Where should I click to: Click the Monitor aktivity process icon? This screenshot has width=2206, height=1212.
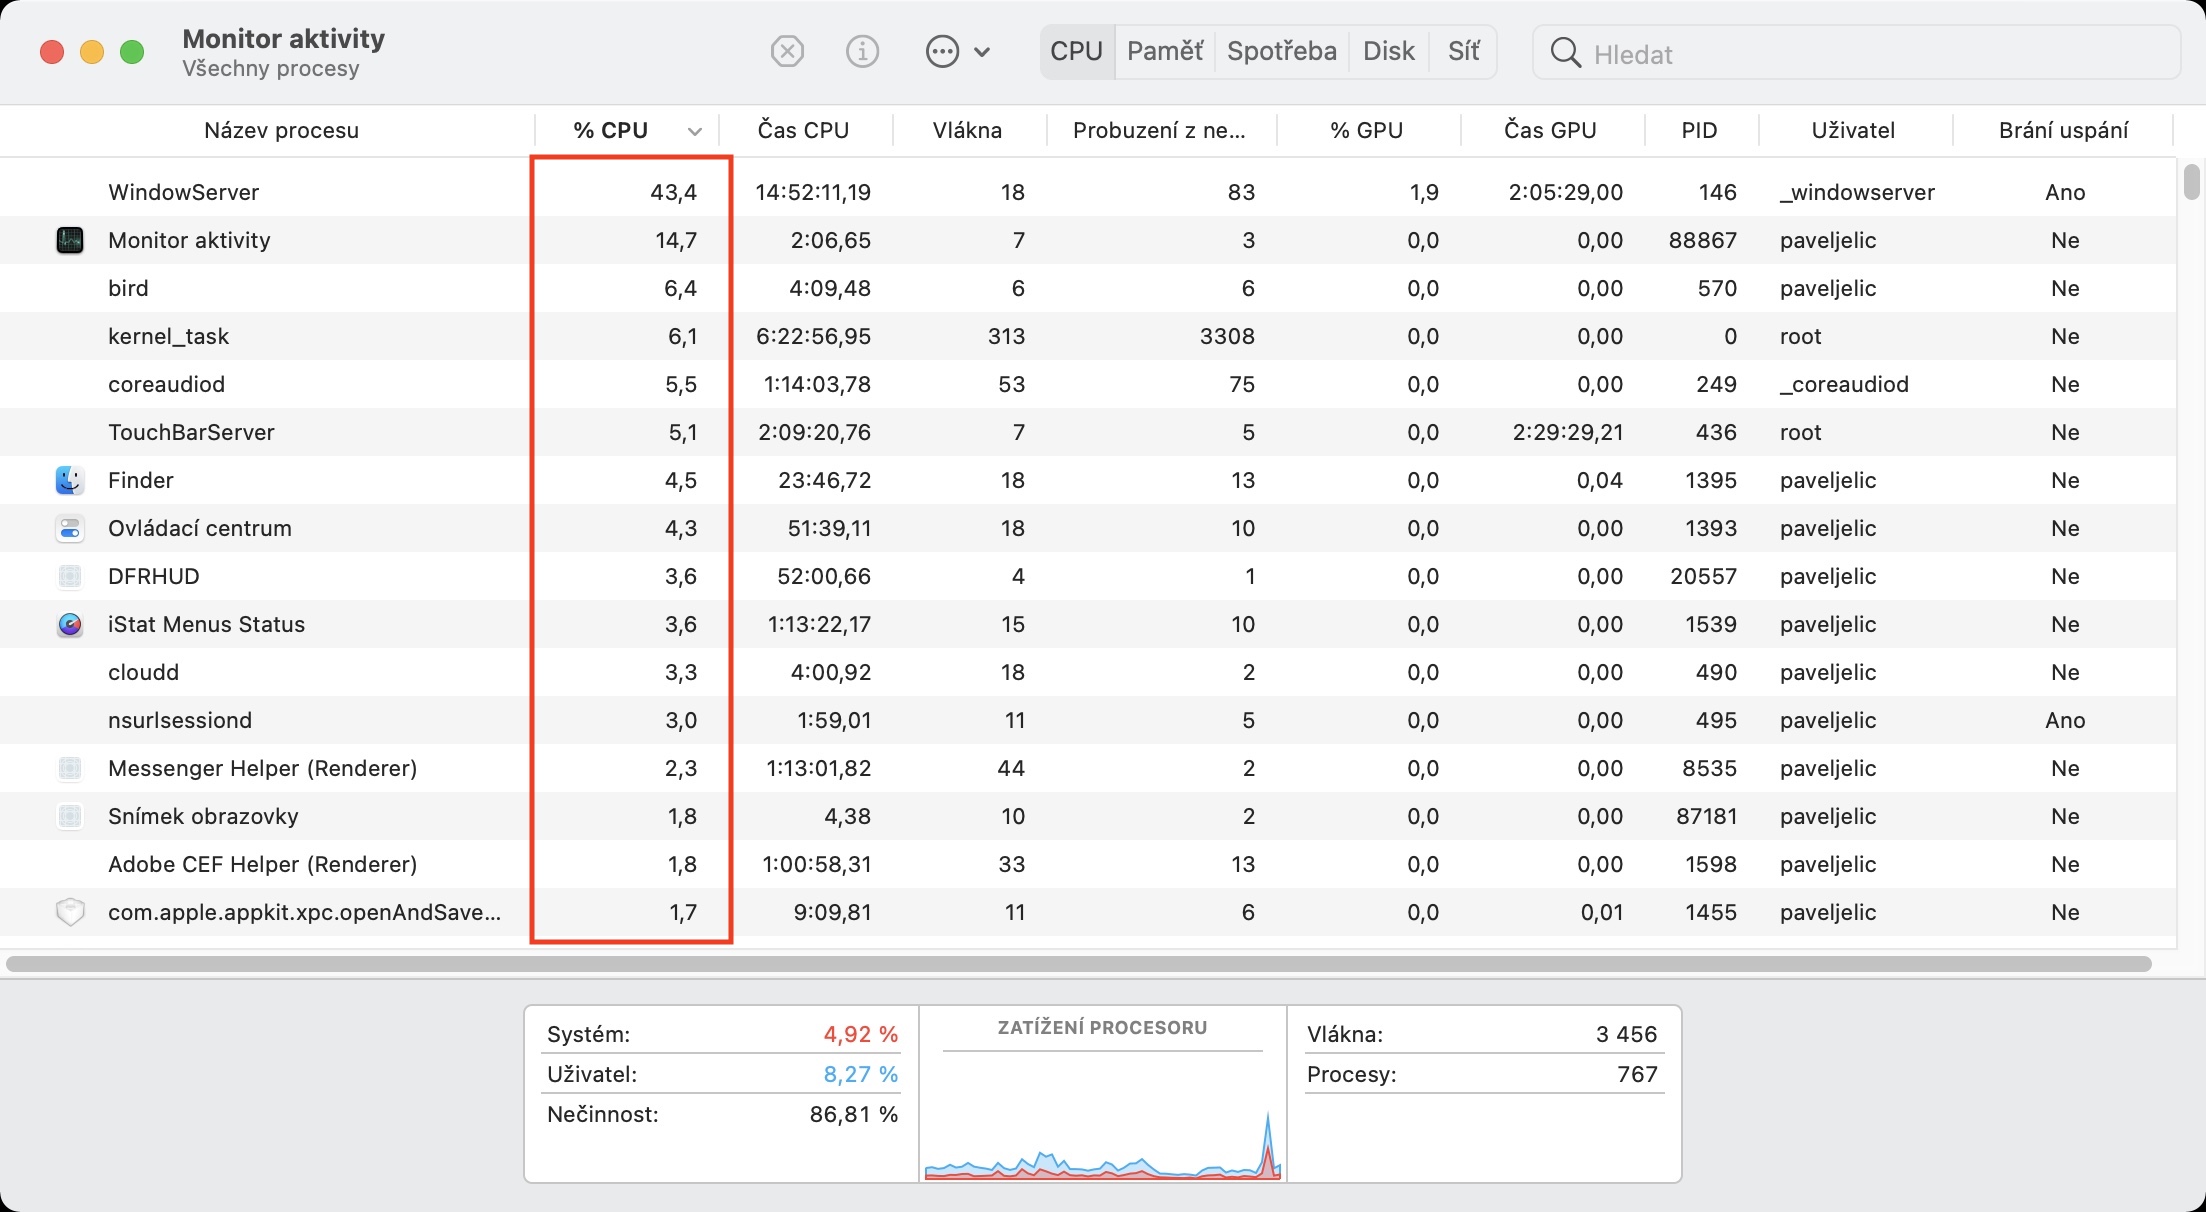[70, 240]
